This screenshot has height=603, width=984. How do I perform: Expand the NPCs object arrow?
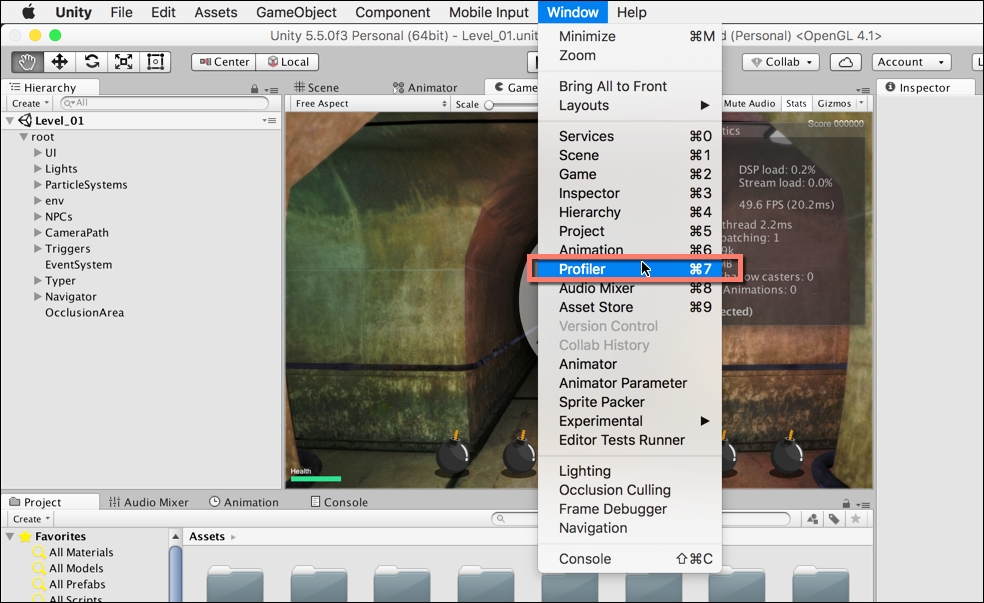point(38,216)
